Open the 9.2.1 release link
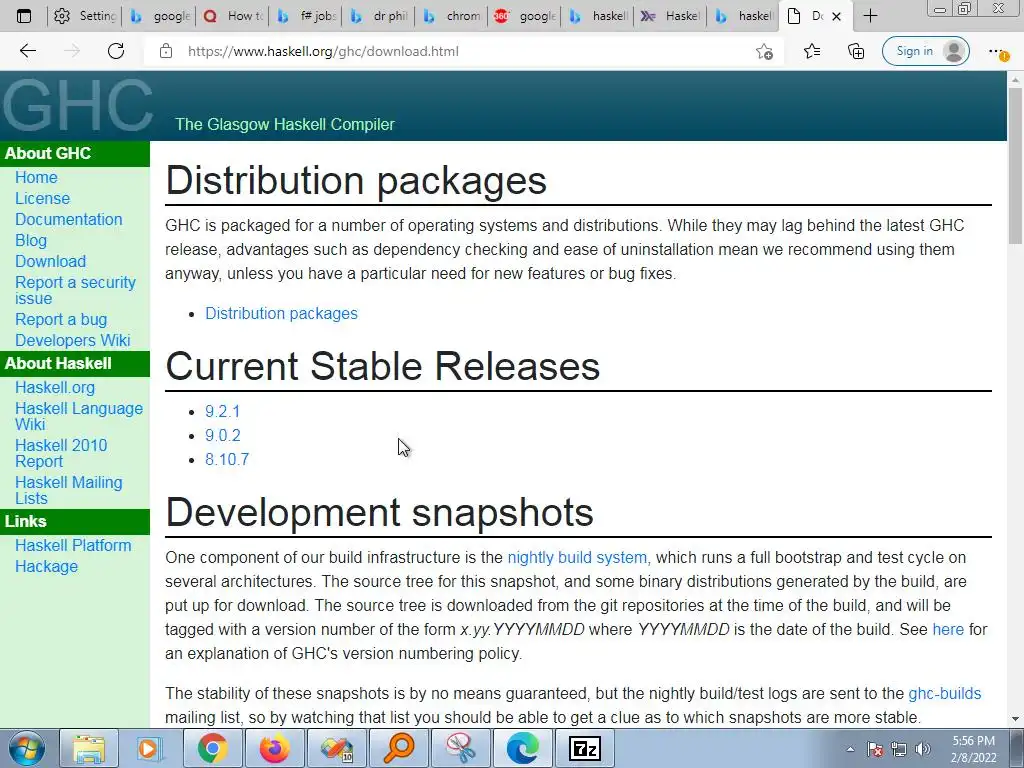This screenshot has width=1024, height=768. tap(223, 411)
